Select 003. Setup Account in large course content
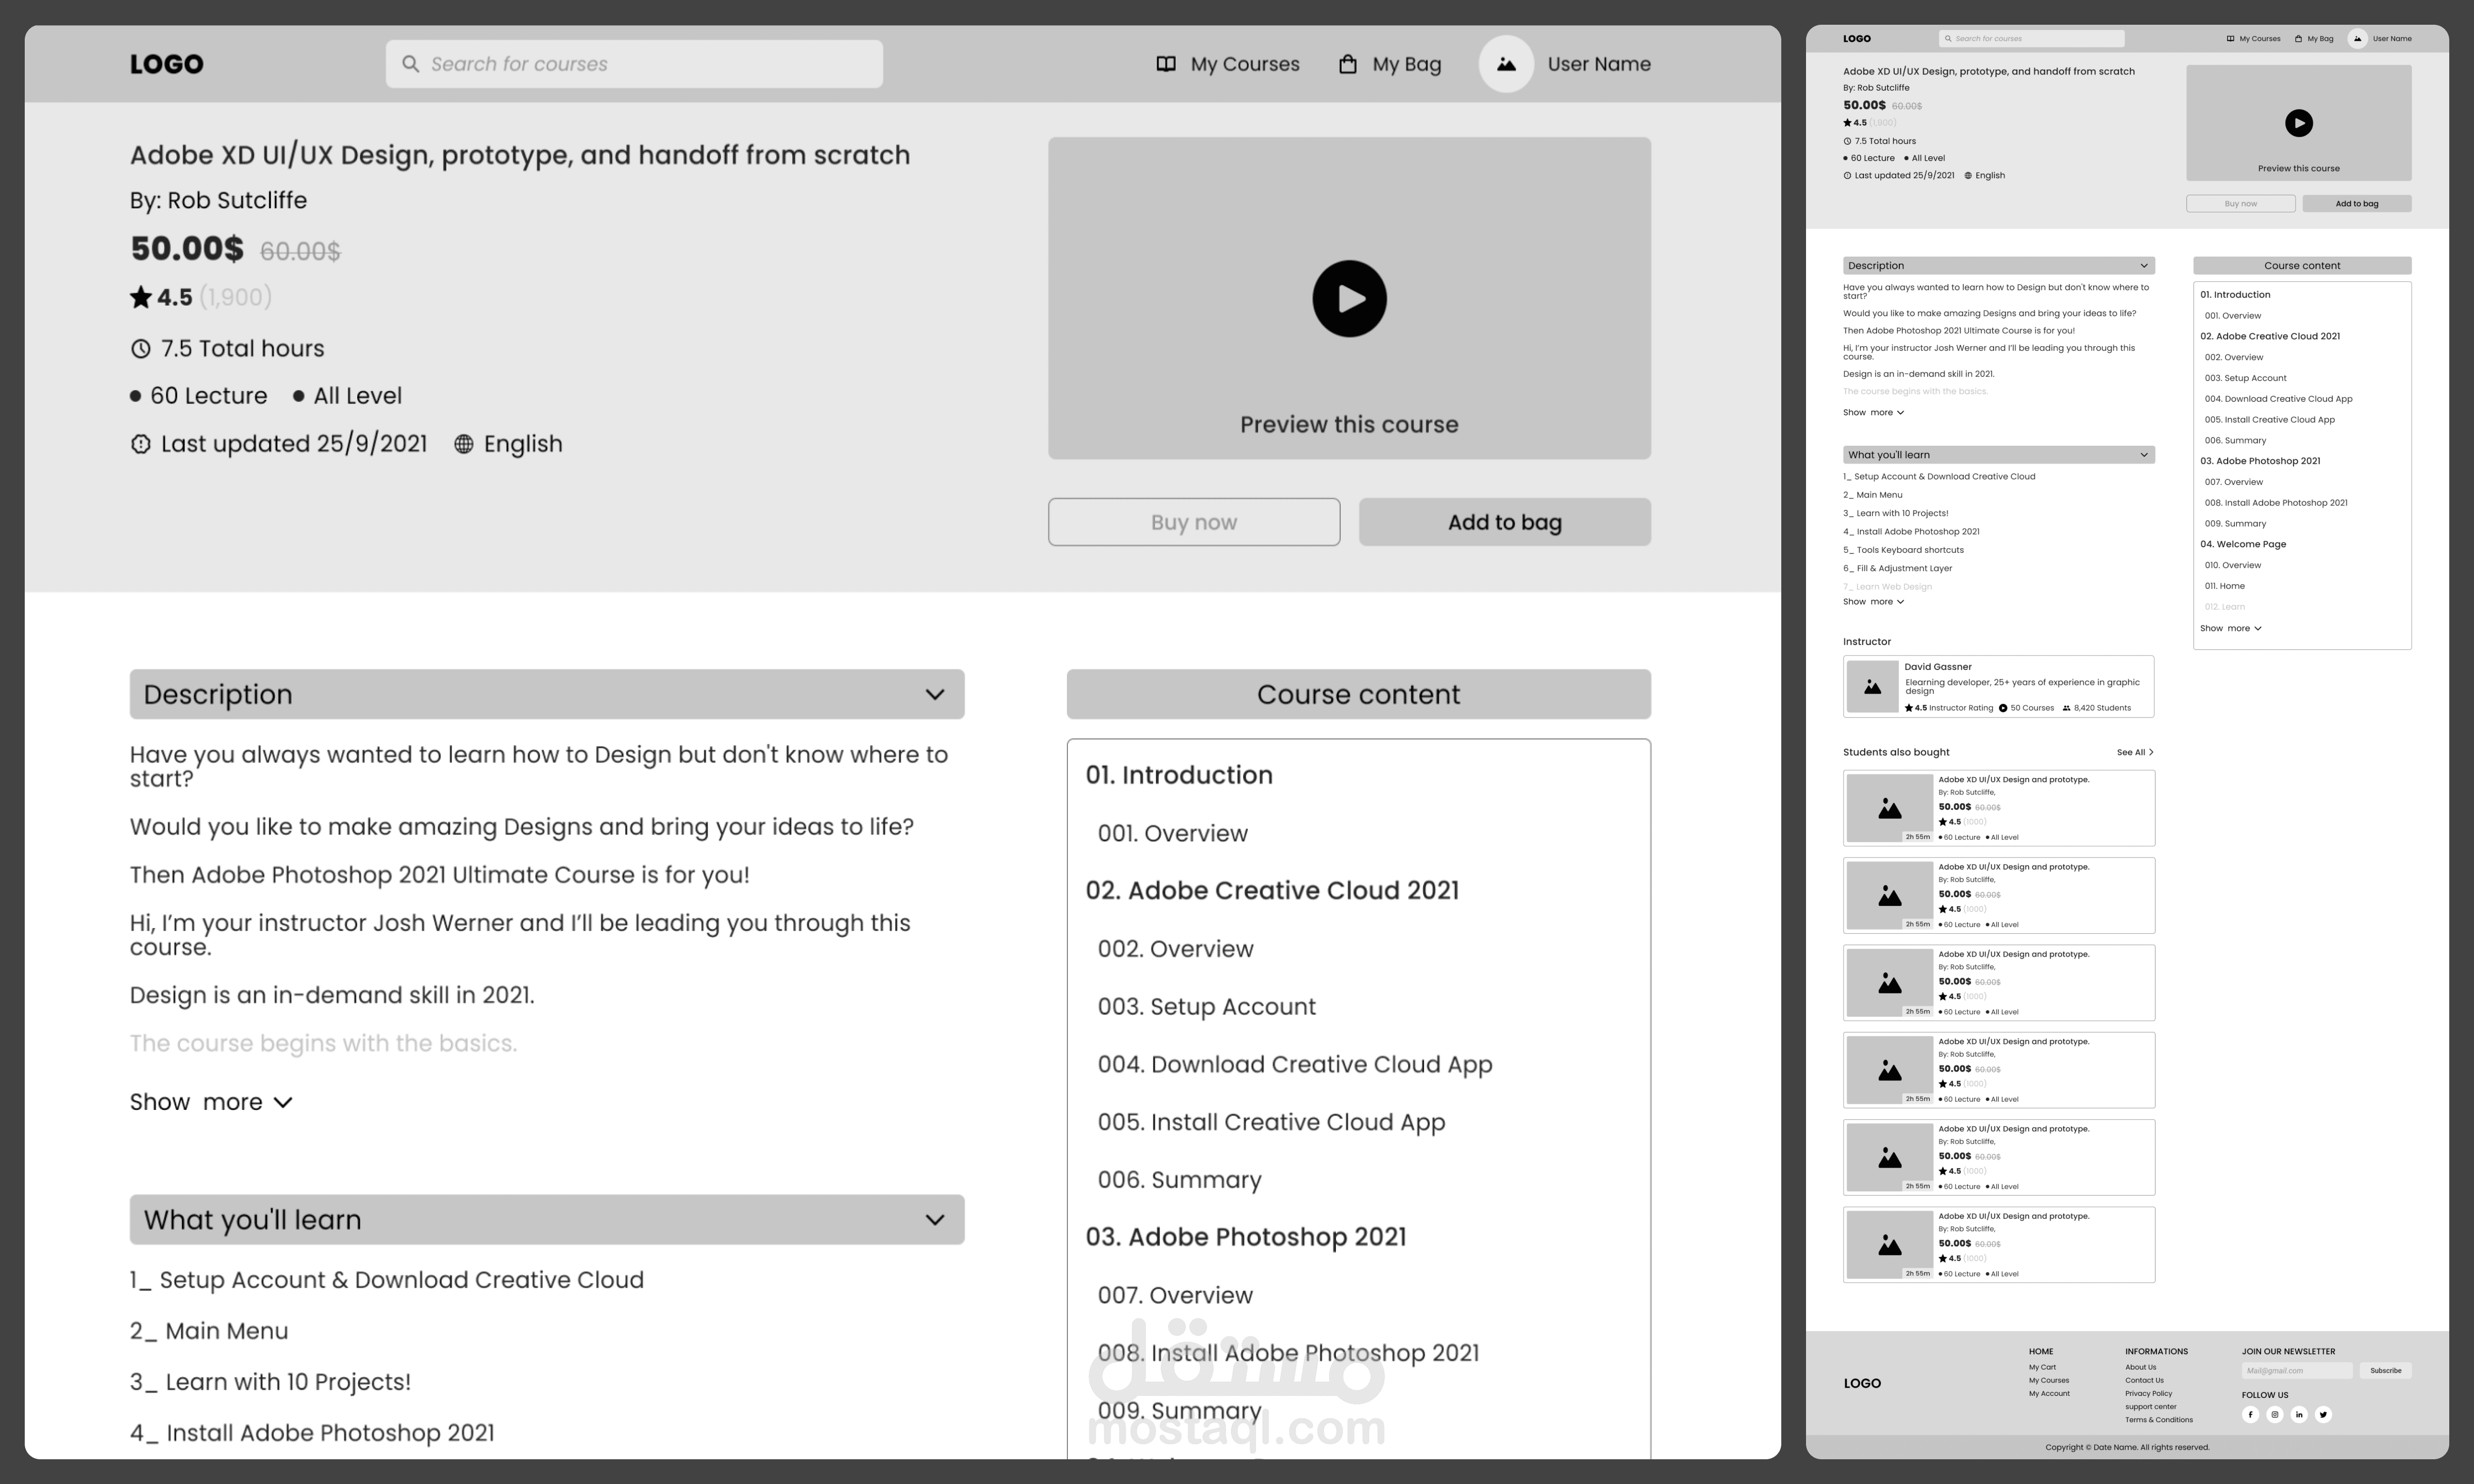2474x1484 pixels. [x=1206, y=1006]
